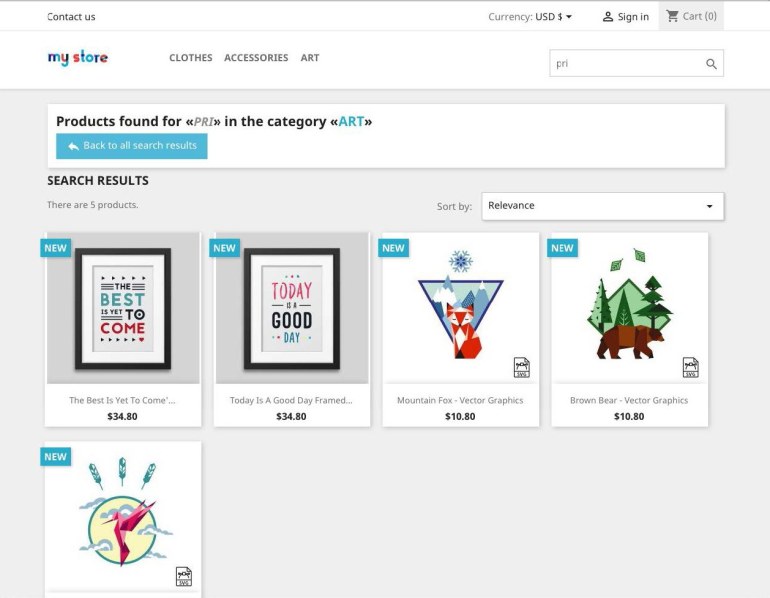Select the Best Is Yet To Come poster image
The image size is (770, 598).
(x=123, y=308)
